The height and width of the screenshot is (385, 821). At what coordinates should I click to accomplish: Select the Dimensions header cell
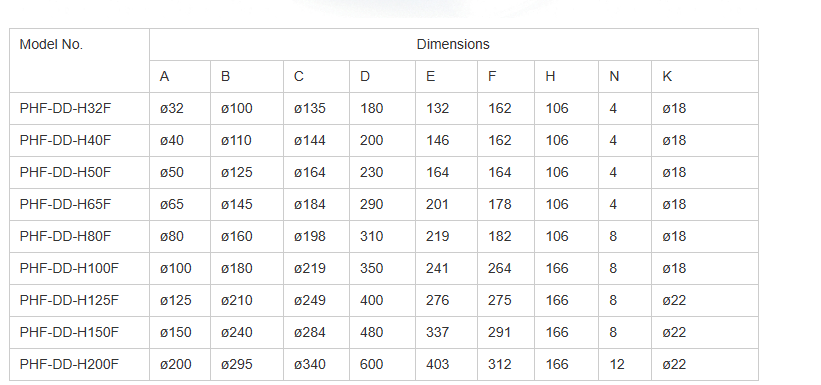[453, 45]
